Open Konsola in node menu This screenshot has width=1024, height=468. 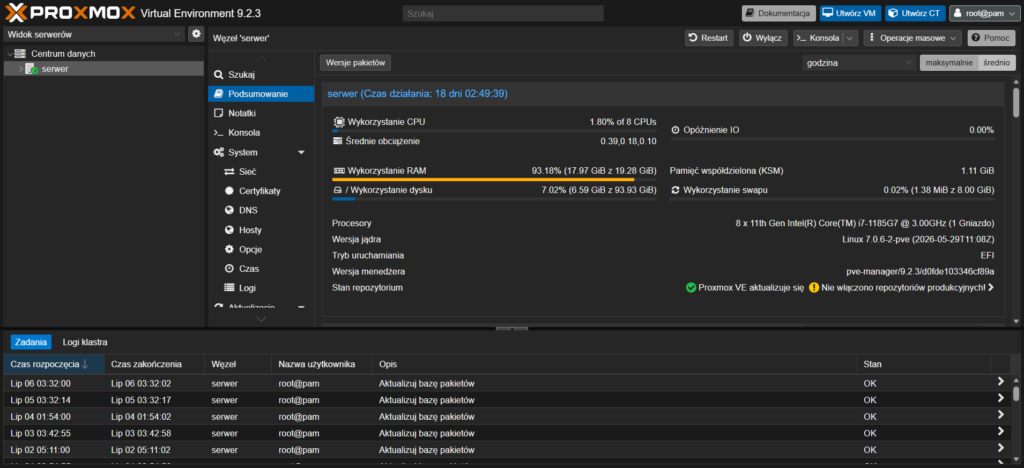pos(261,133)
